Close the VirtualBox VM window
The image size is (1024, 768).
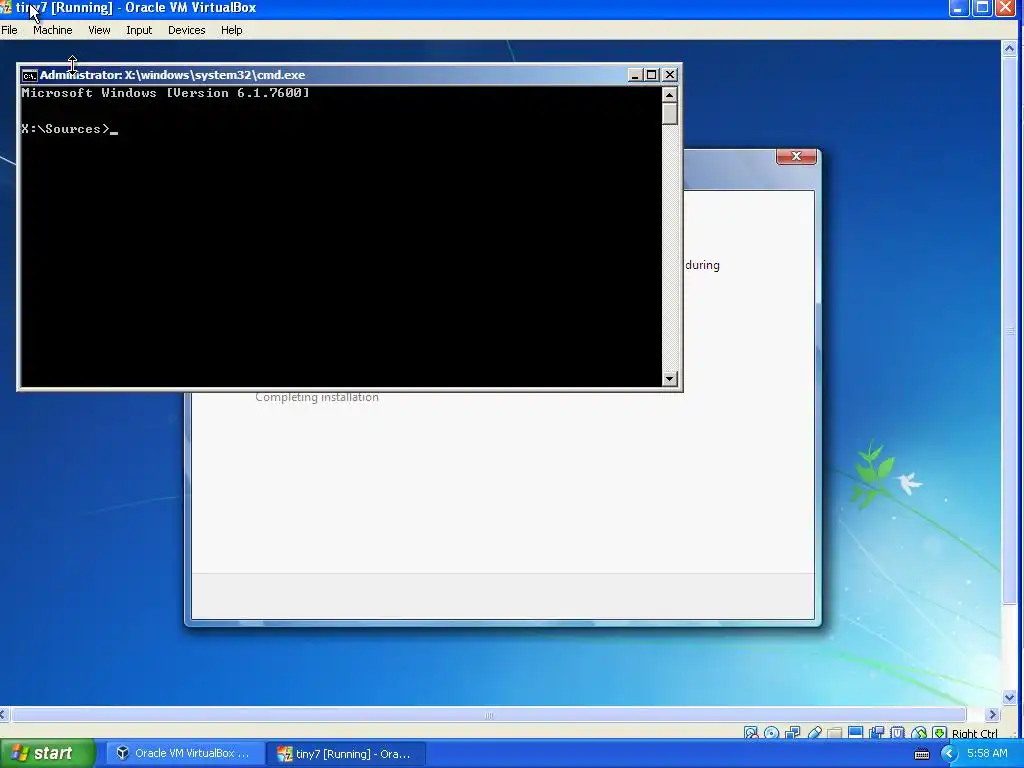(1006, 8)
